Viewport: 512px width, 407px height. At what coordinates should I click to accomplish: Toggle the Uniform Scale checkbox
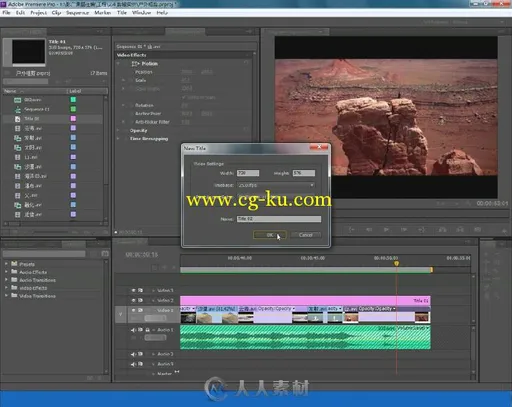[184, 97]
